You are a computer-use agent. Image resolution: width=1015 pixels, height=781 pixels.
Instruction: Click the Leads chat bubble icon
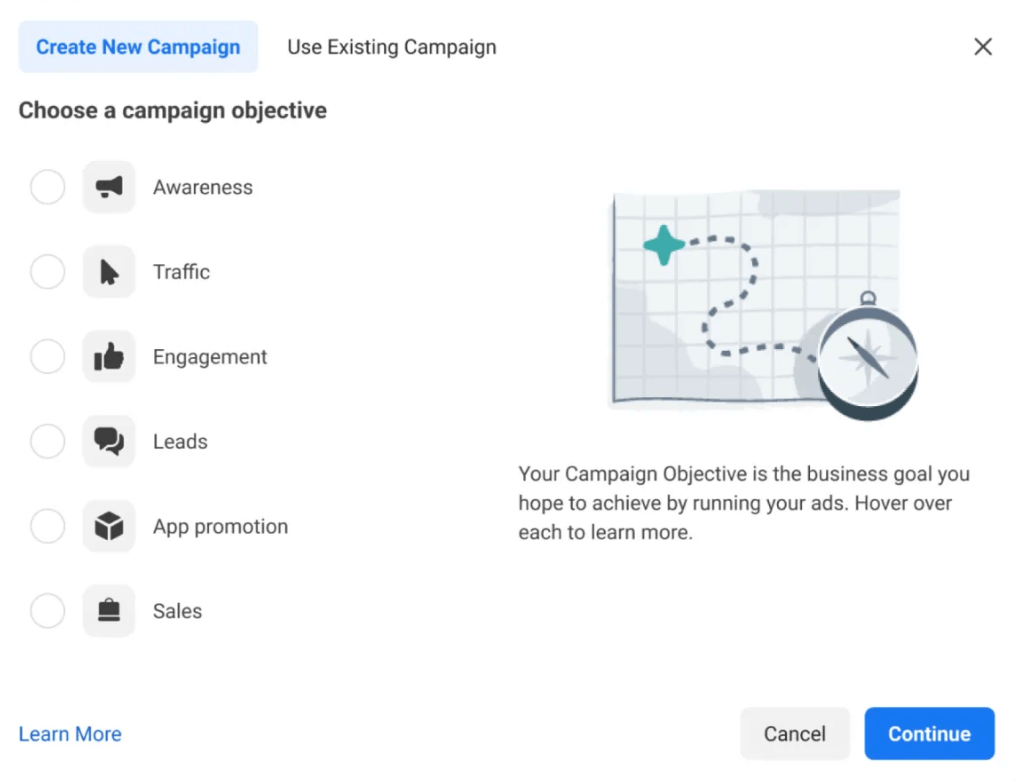click(108, 441)
